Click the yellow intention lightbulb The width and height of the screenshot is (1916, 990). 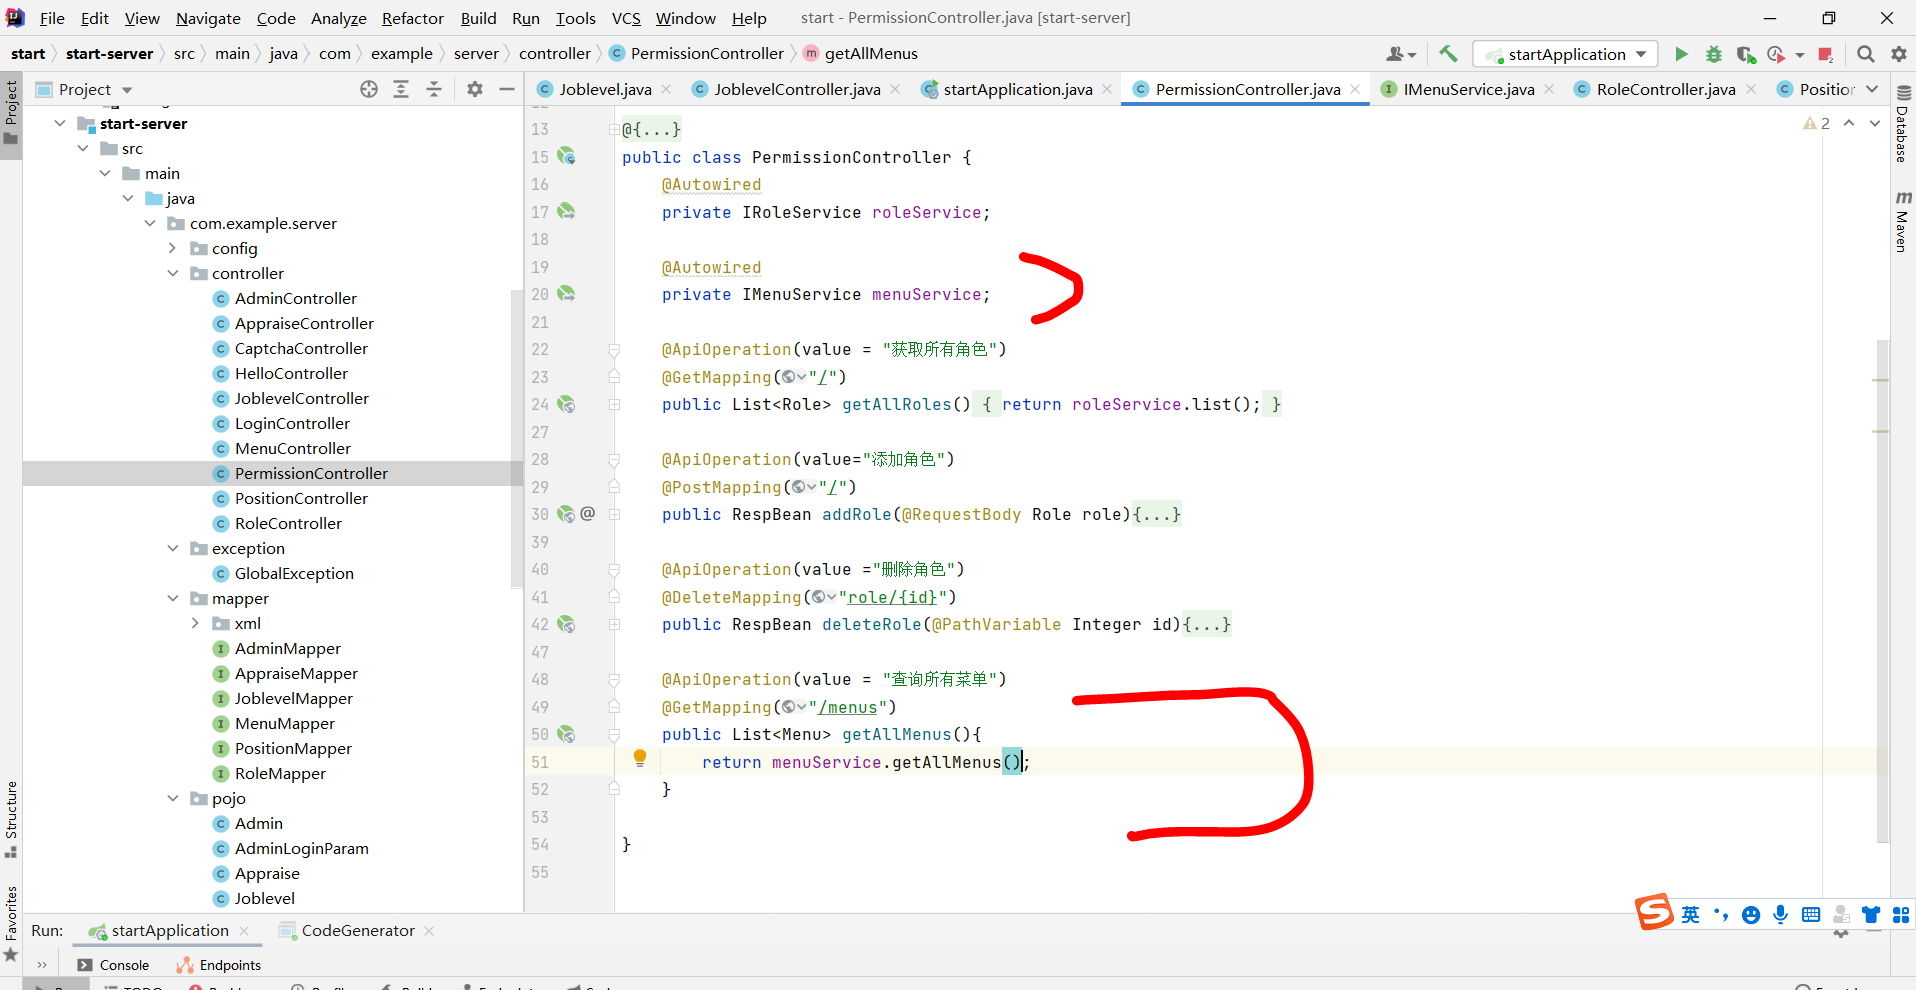[x=640, y=759]
